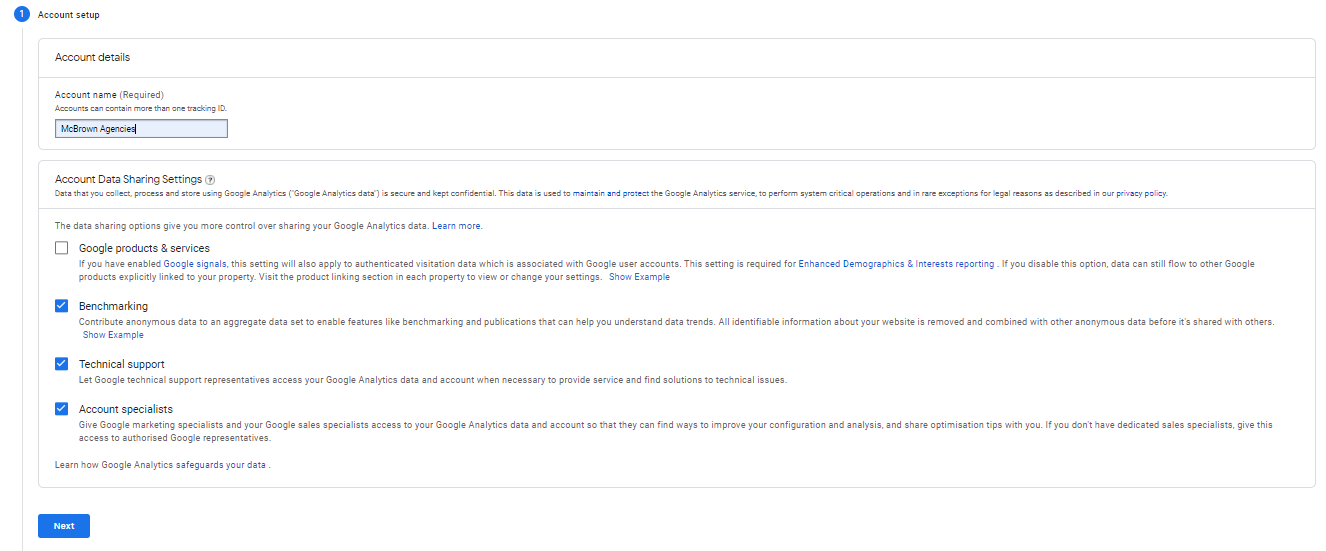1326x551 pixels.
Task: Open Enhanced Demographics & Interests reporting link
Action: (x=896, y=264)
